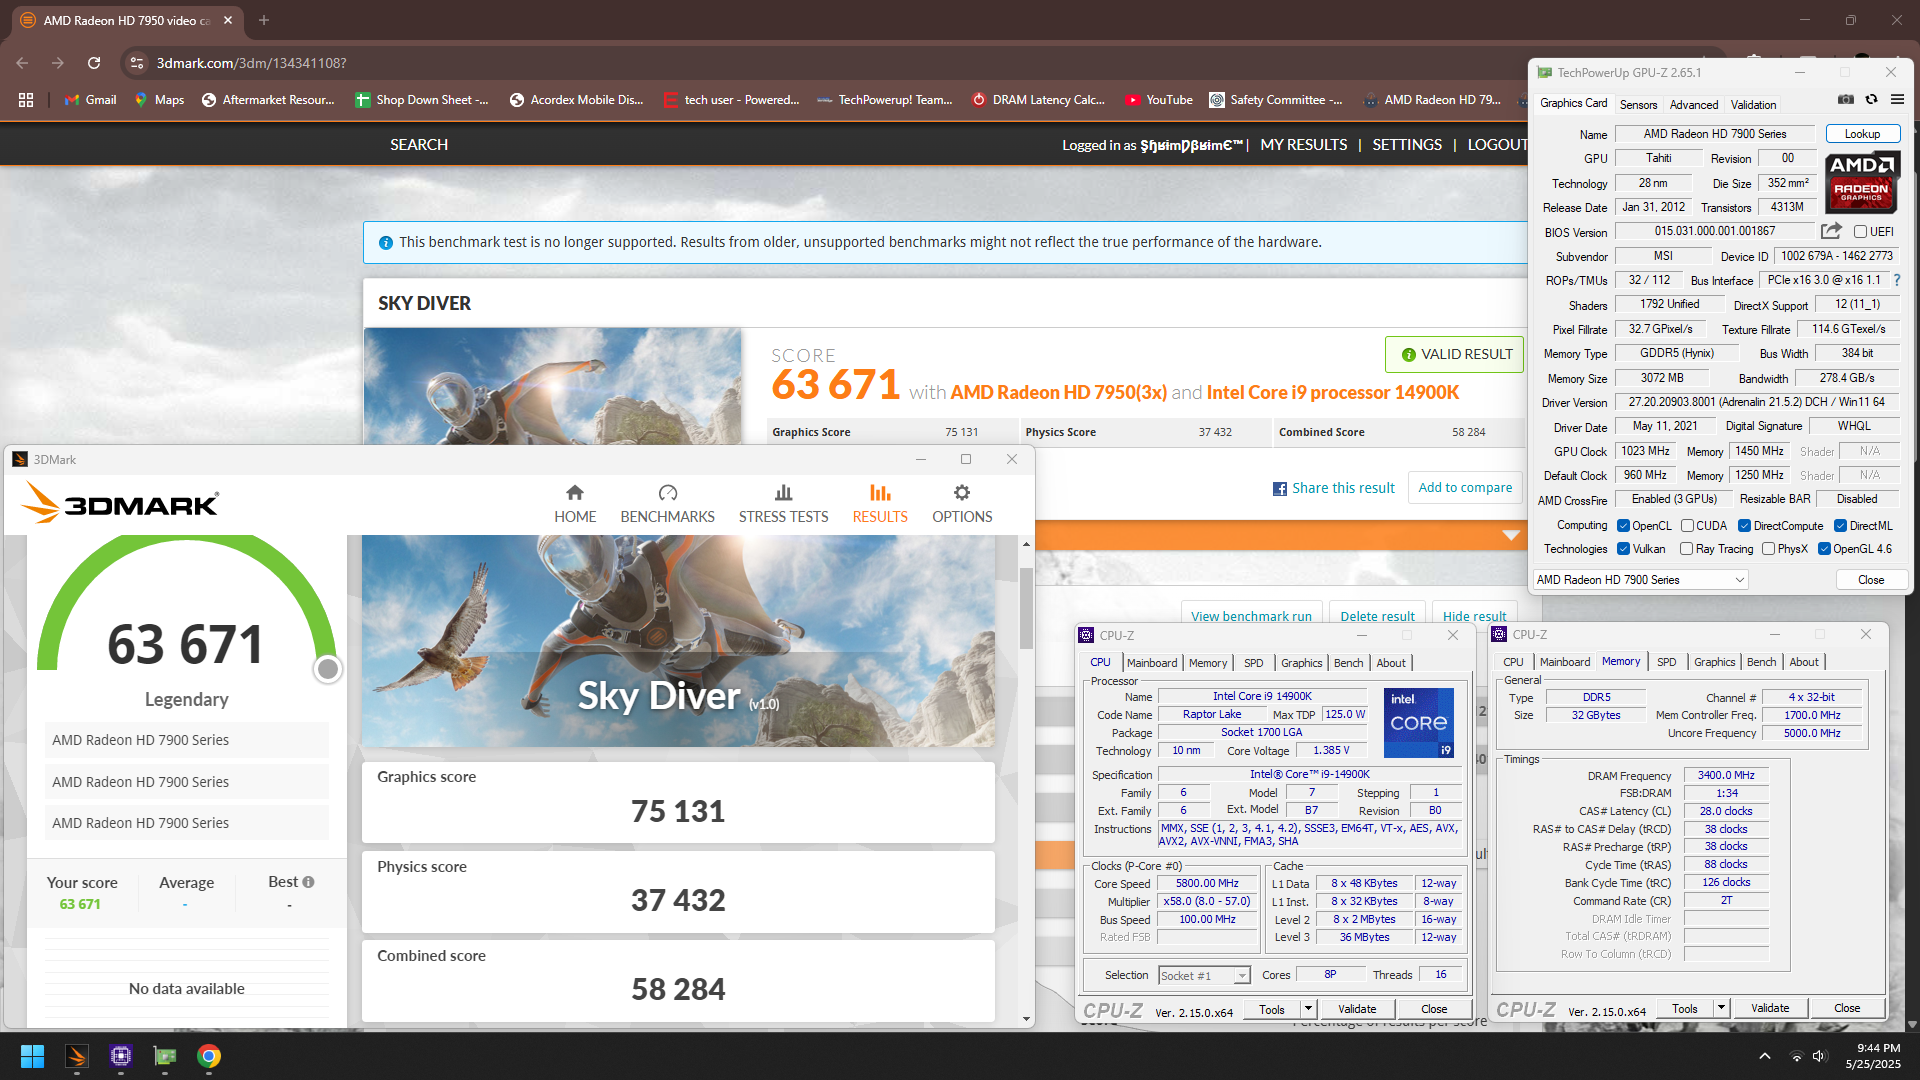The width and height of the screenshot is (1920, 1080).
Task: Click the Intel Core i9 logo in CPU-Z
Action: (1419, 722)
